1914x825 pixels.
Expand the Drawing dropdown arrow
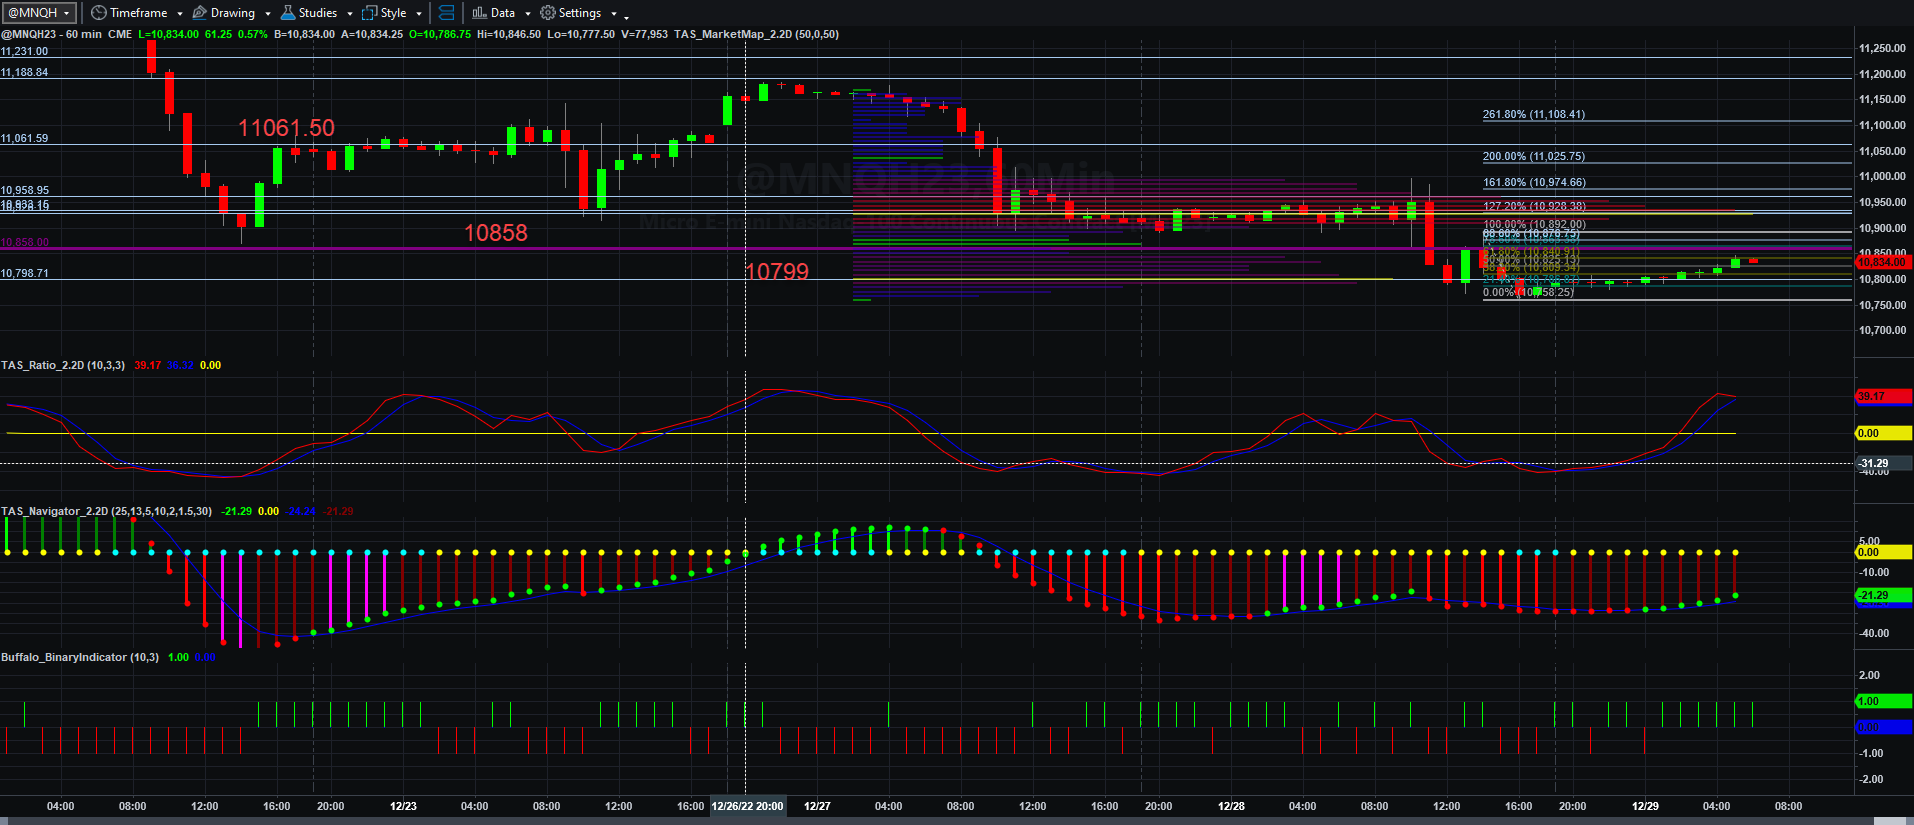267,14
